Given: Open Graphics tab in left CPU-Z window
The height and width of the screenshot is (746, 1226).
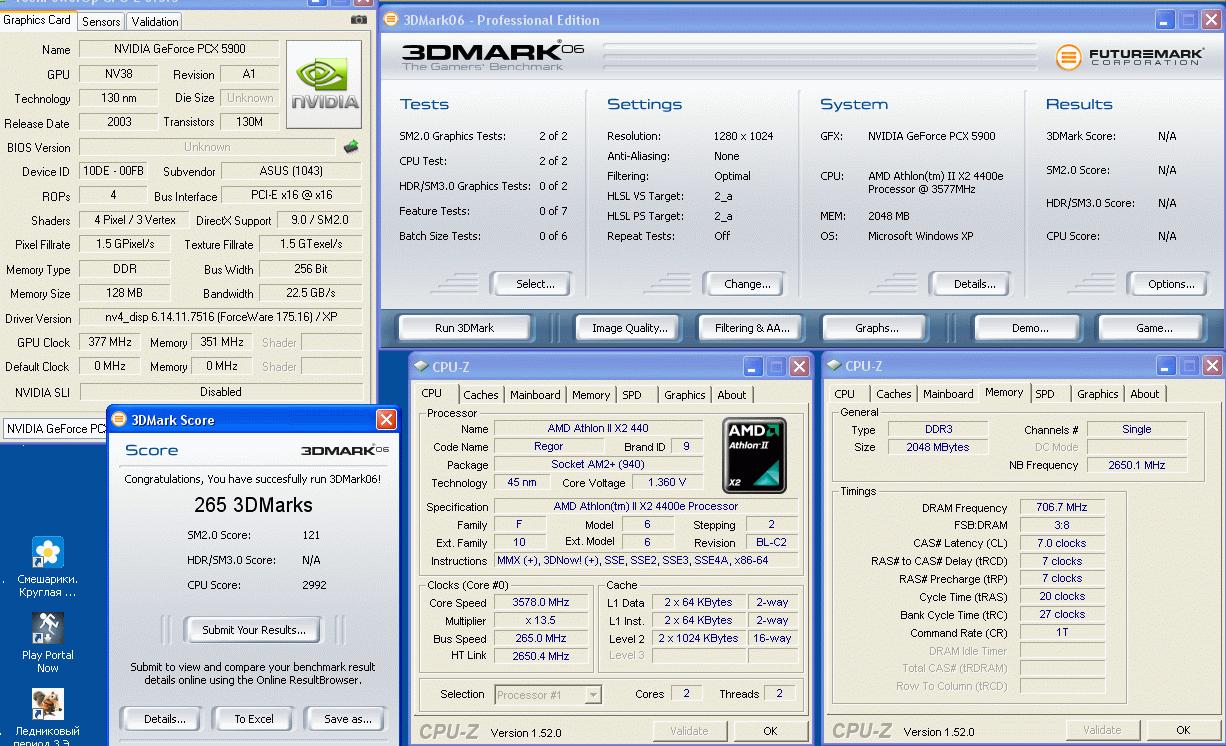Looking at the screenshot, I should [685, 395].
